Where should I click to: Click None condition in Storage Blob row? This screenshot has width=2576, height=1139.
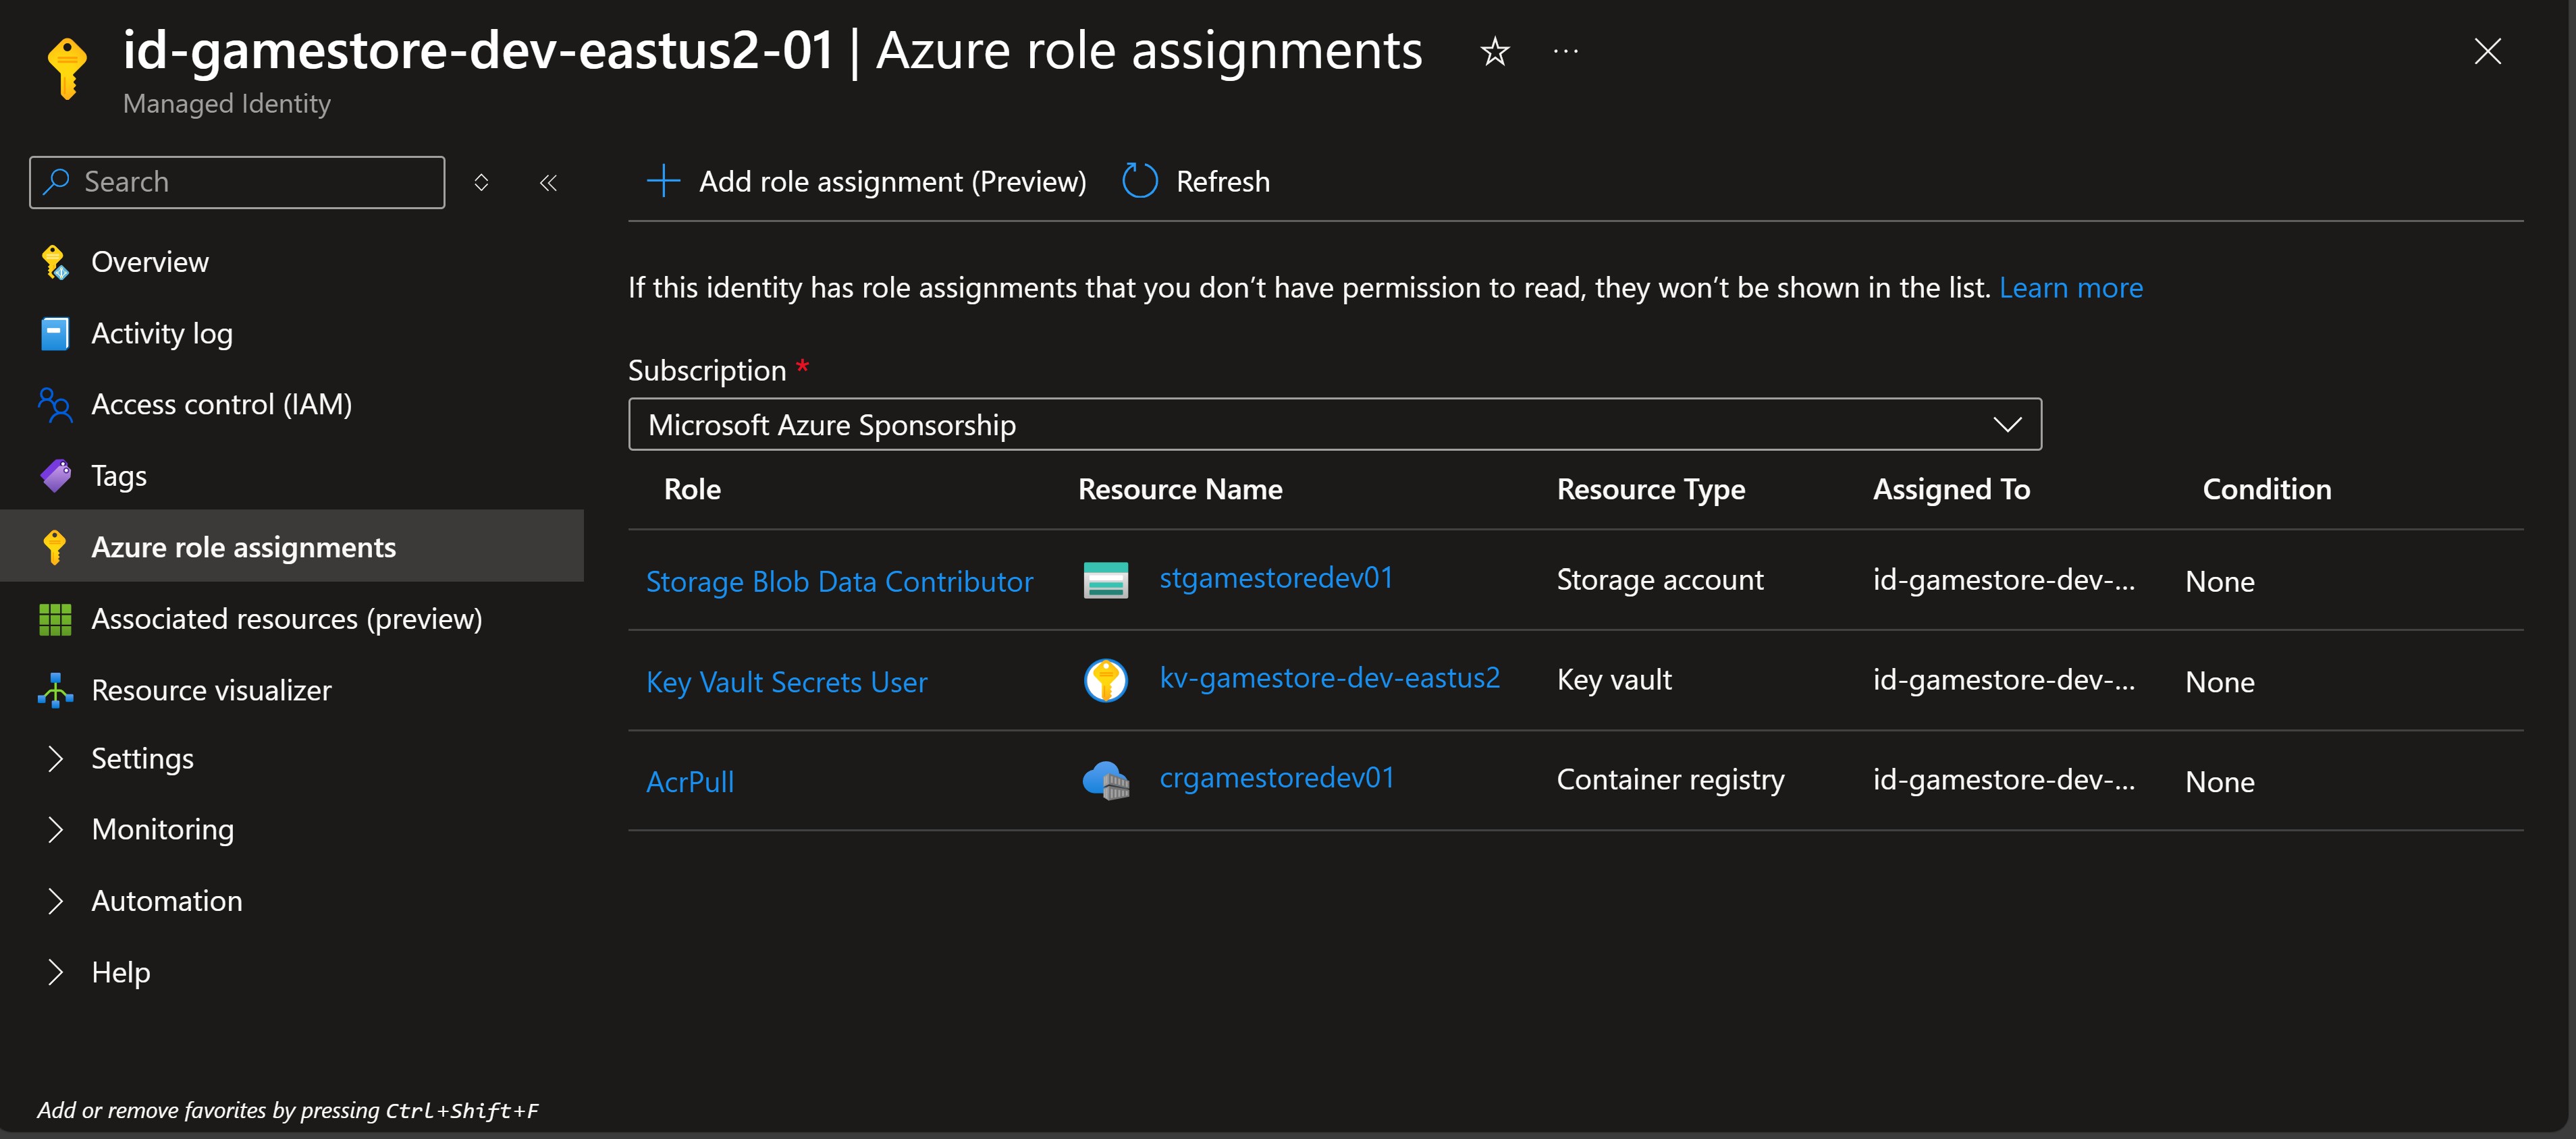(x=2219, y=582)
